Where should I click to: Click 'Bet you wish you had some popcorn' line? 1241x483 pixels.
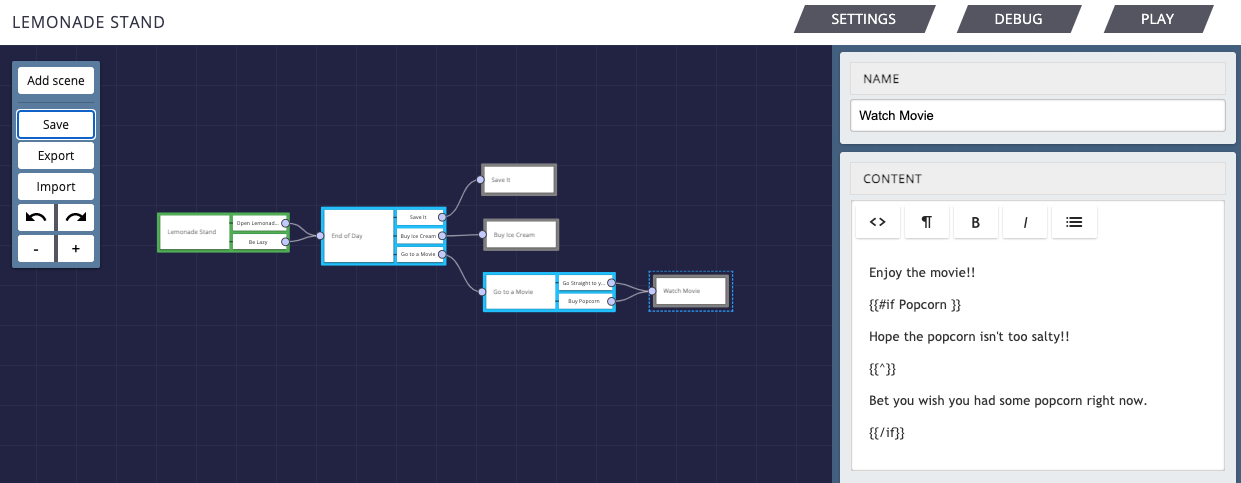[1008, 401]
